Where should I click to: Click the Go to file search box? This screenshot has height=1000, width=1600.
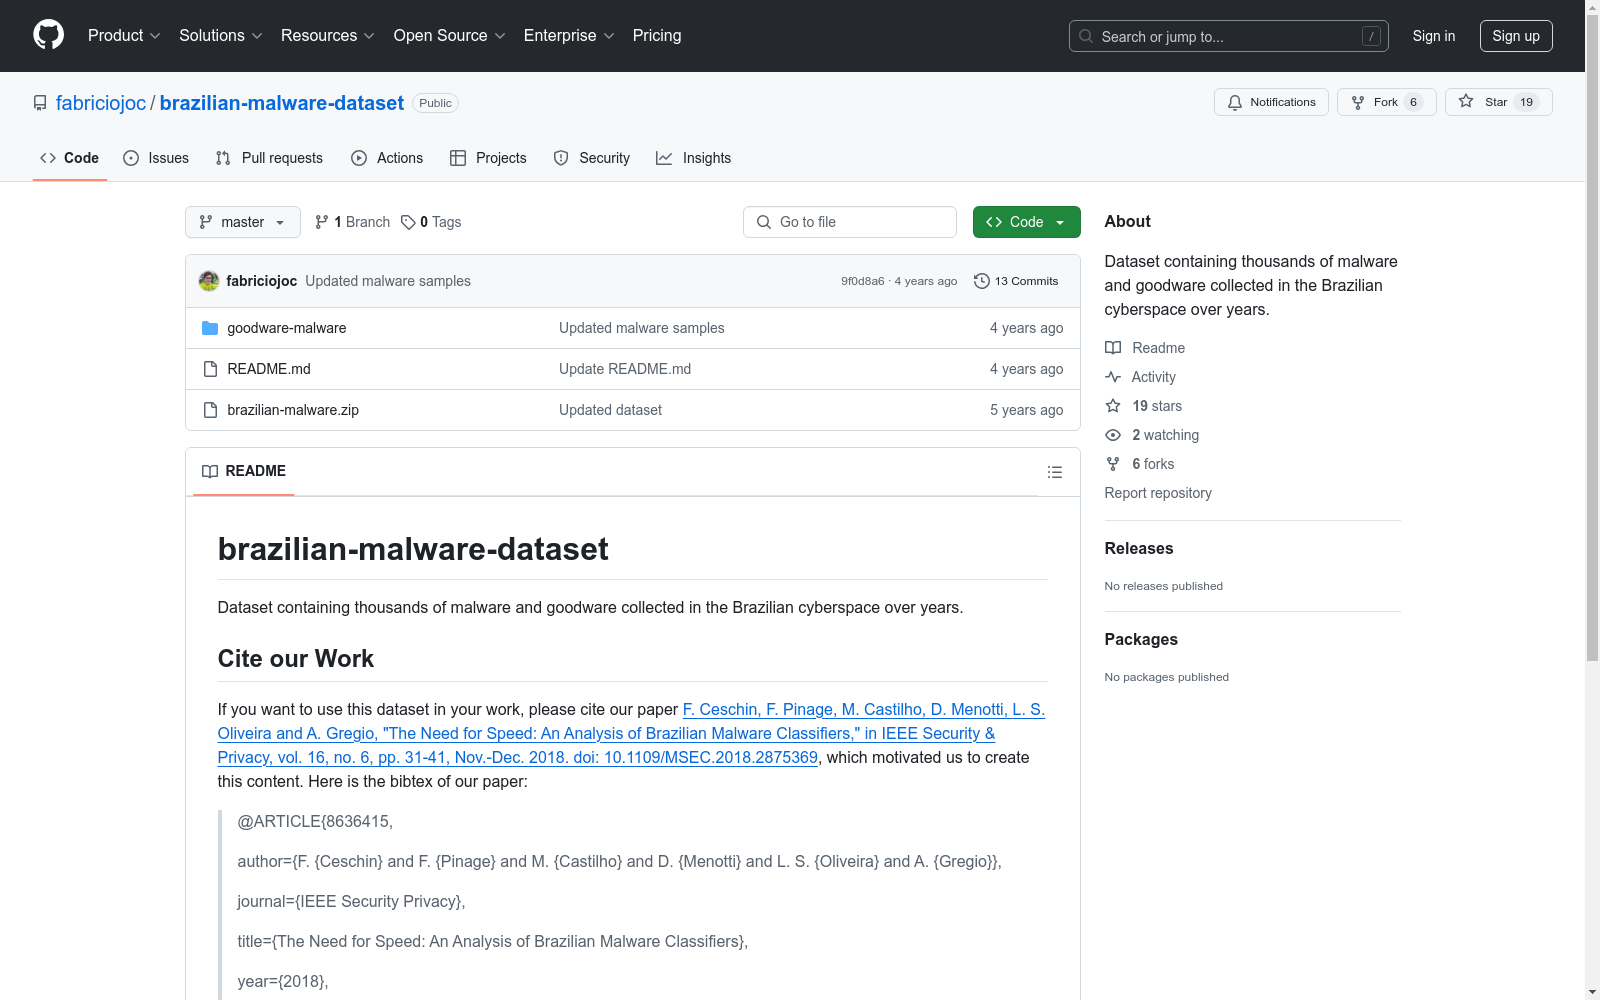[x=850, y=222]
